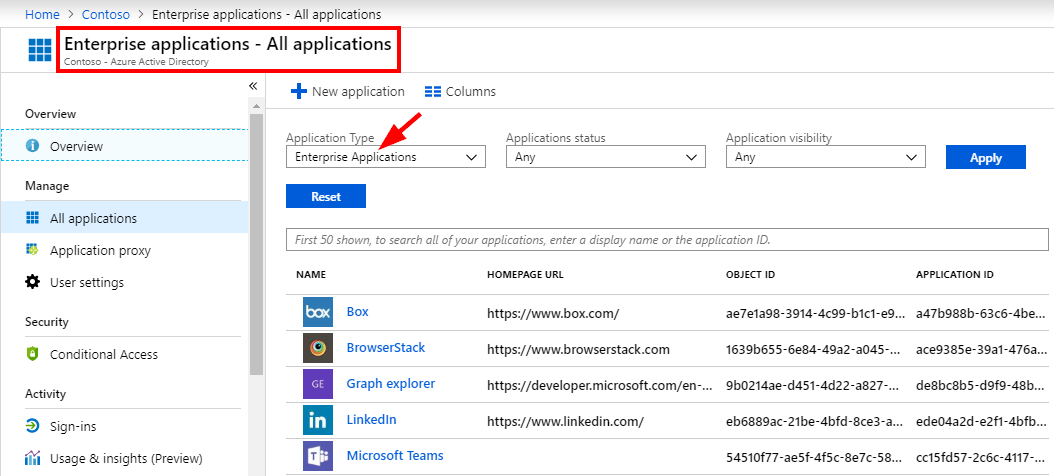The height and width of the screenshot is (476, 1054).
Task: Click the User settings gear icon
Action: click(32, 283)
